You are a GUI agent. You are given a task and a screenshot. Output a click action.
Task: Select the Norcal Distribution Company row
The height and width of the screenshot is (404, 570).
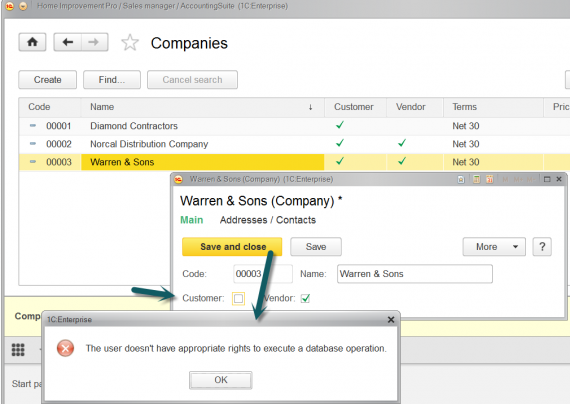pyautogui.click(x=294, y=144)
